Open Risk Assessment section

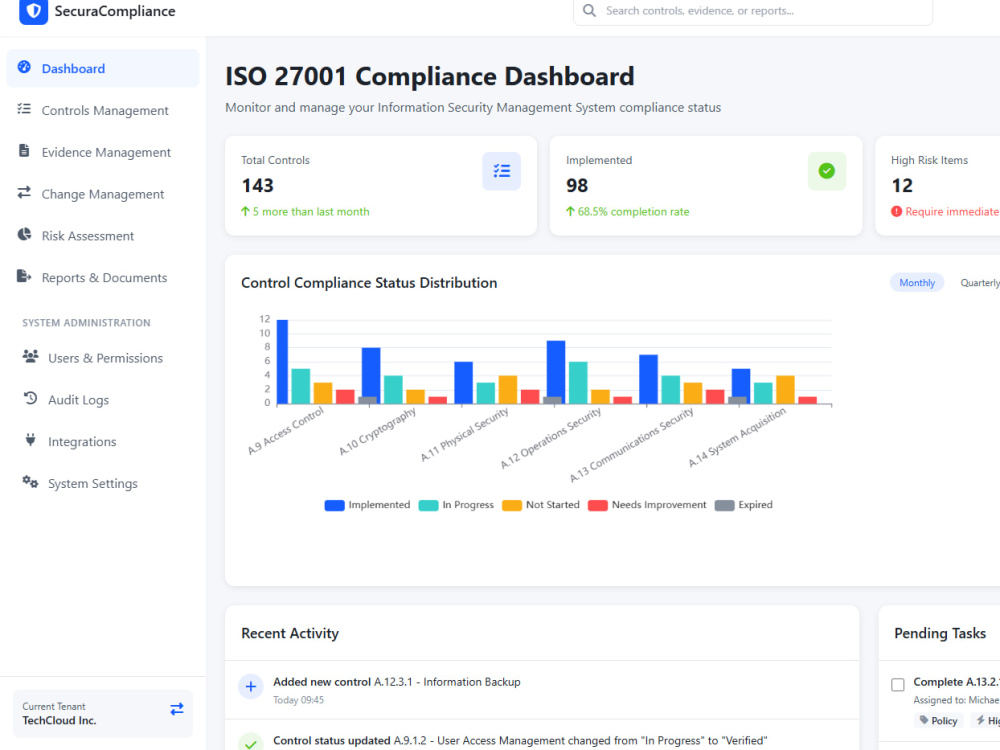point(103,236)
